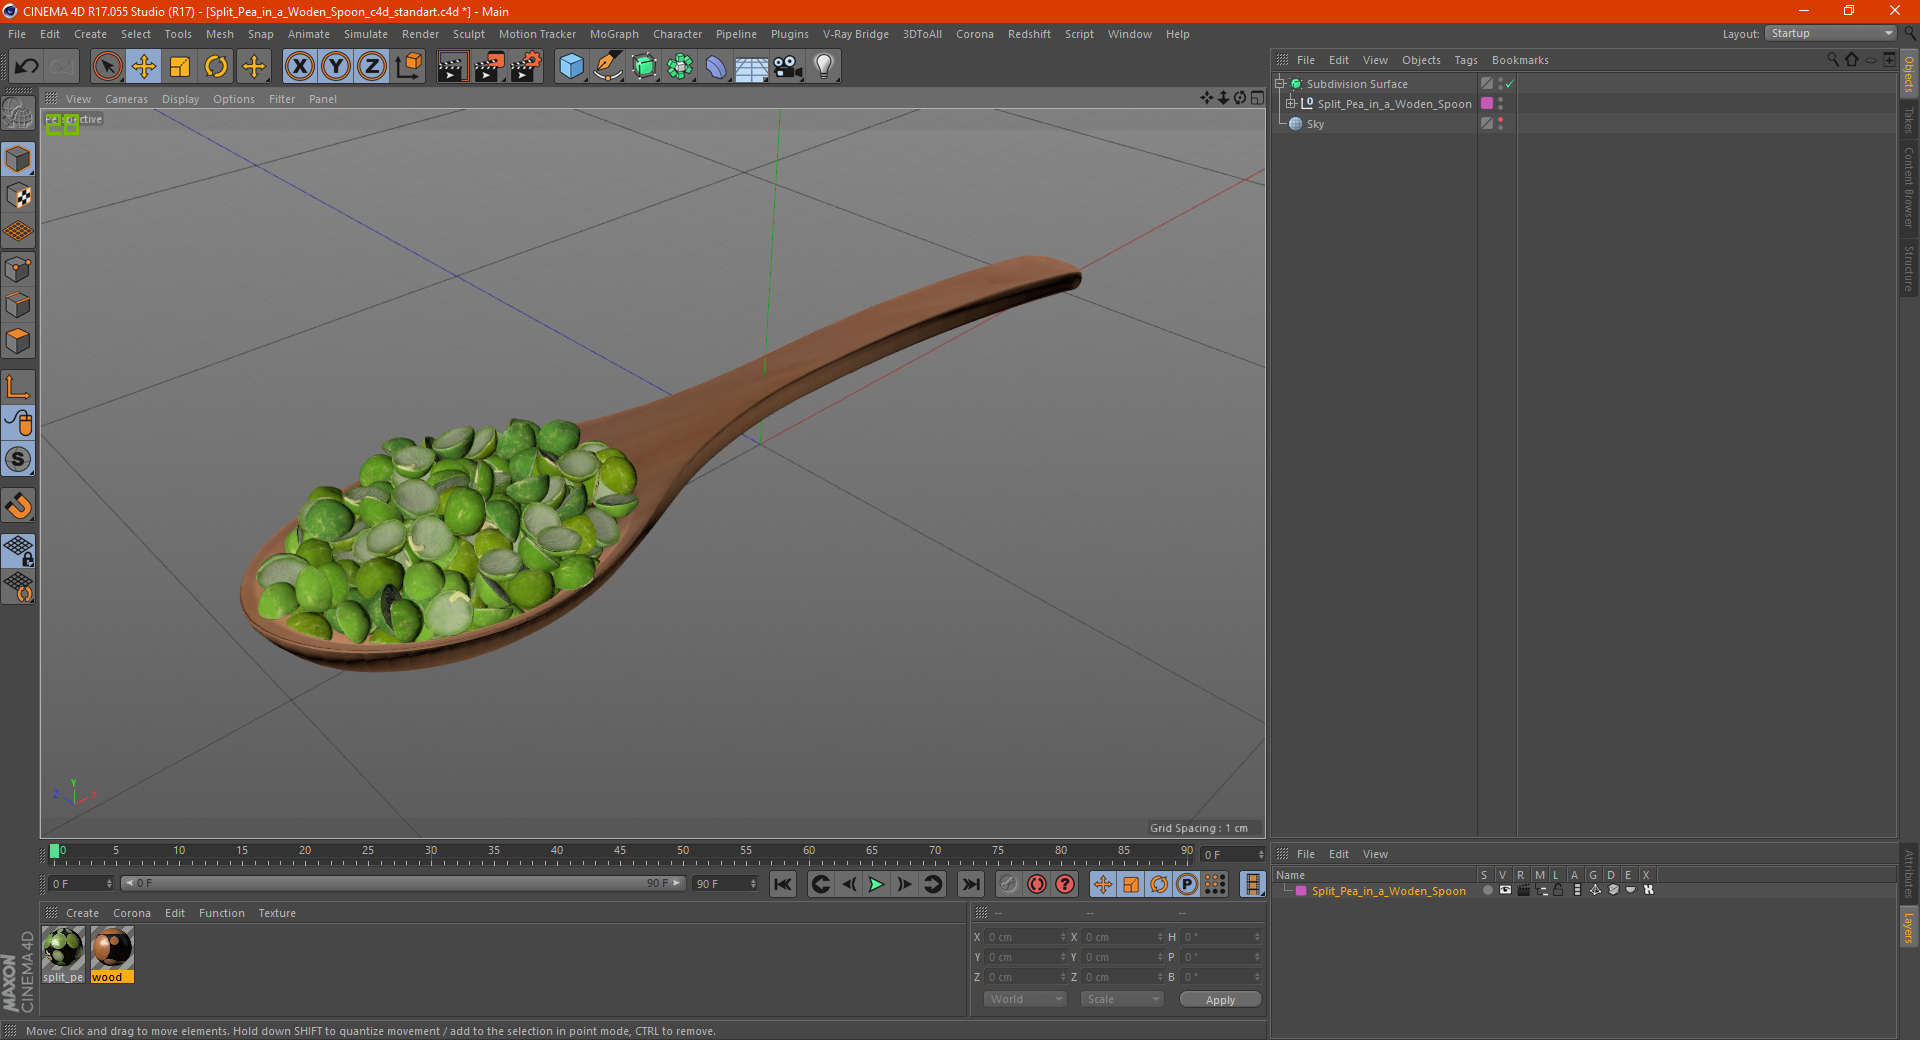1920x1040 pixels.
Task: Expand the Split_Pea_in_a_Woden_Spoon object
Action: pyautogui.click(x=1291, y=104)
